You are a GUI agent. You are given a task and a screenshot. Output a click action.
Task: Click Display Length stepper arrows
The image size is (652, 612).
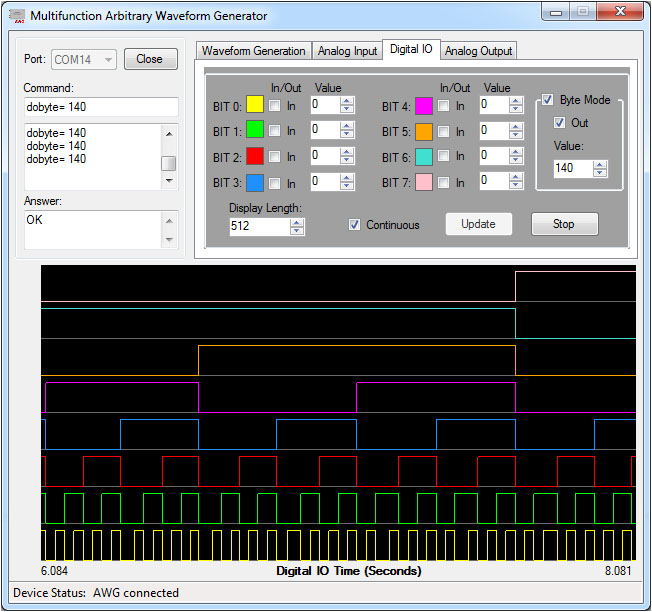pos(297,227)
